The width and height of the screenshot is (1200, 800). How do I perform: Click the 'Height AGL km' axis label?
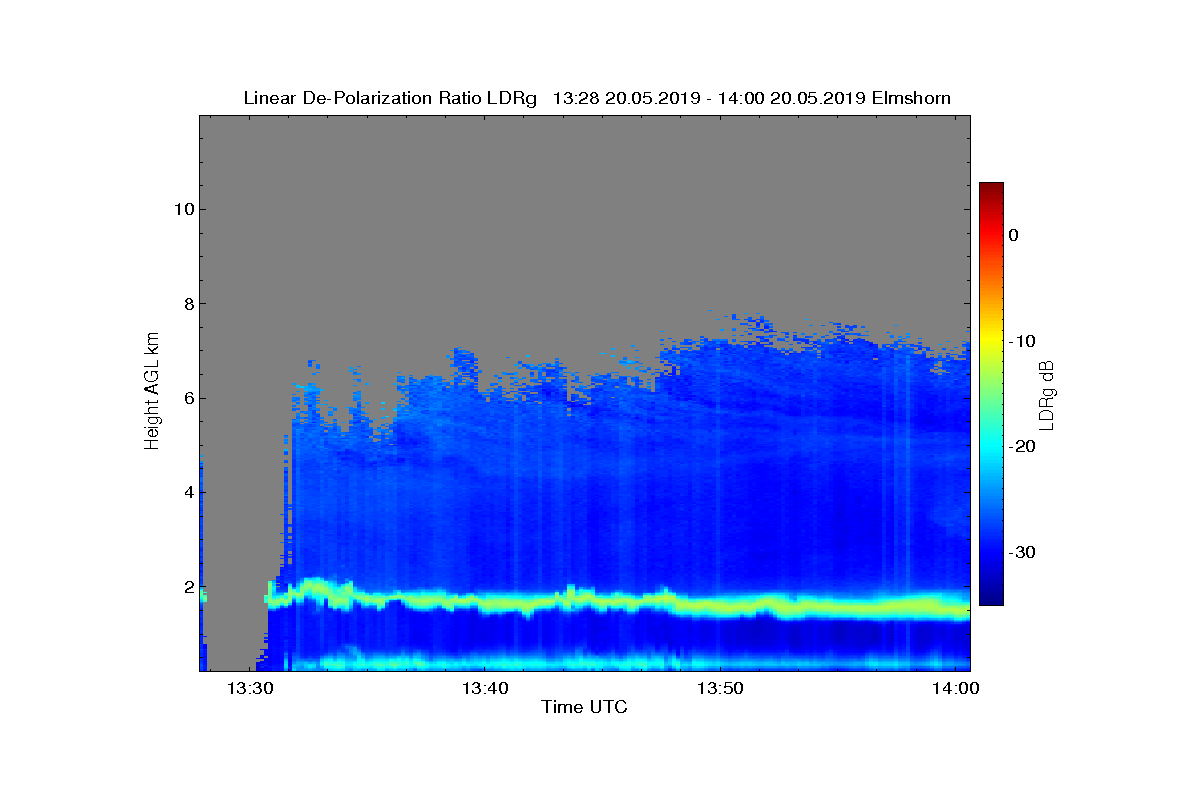[x=153, y=393]
